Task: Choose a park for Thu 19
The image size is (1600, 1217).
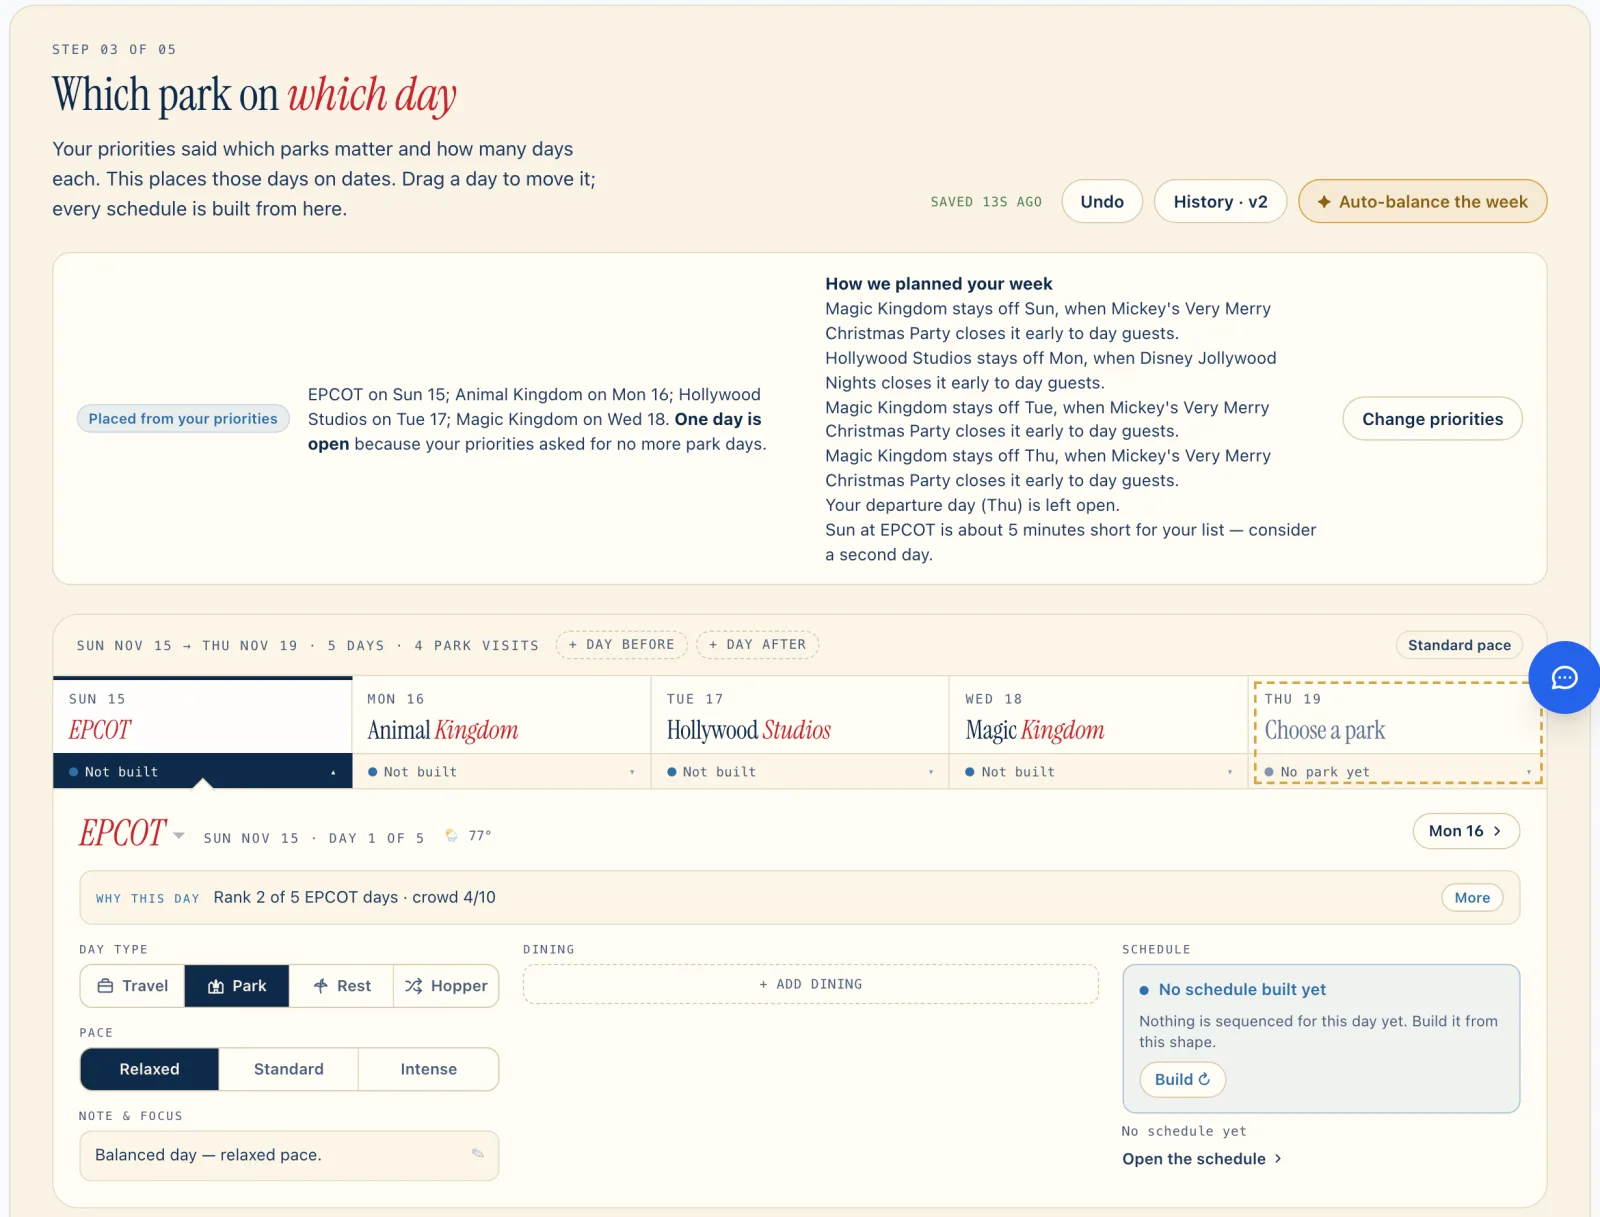Action: [x=1325, y=730]
